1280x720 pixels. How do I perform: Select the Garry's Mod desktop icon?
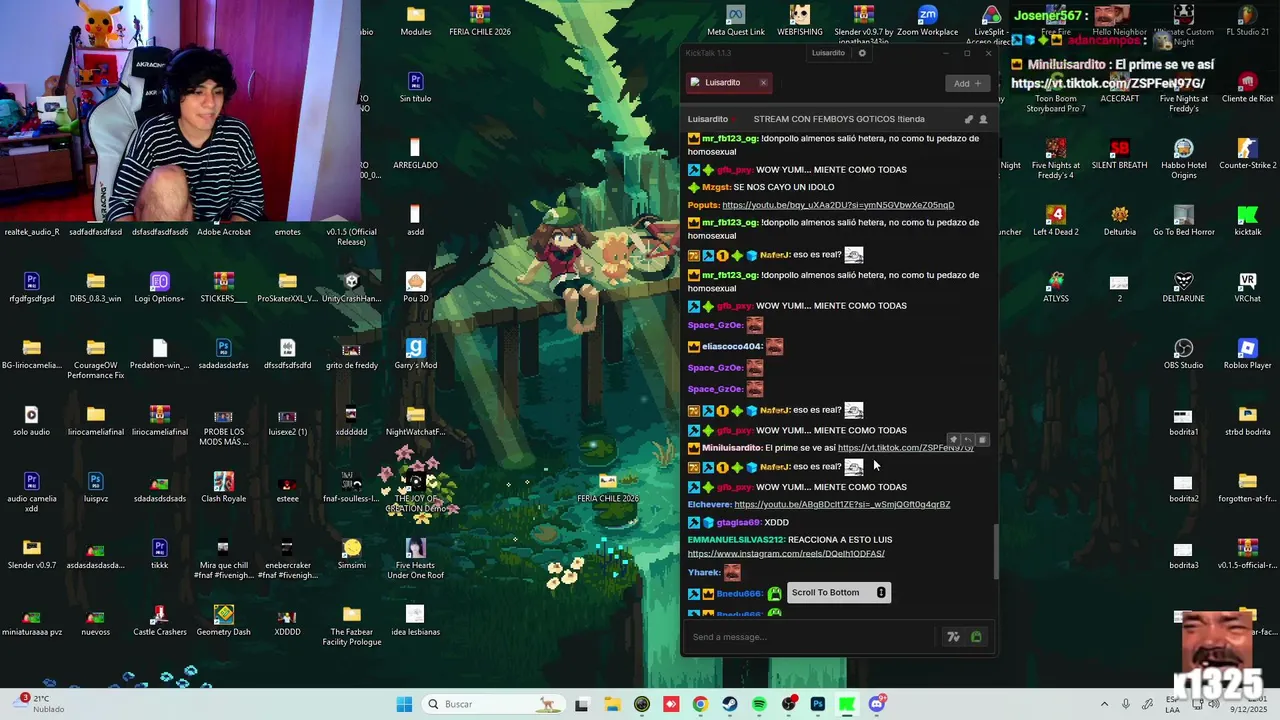415,354
